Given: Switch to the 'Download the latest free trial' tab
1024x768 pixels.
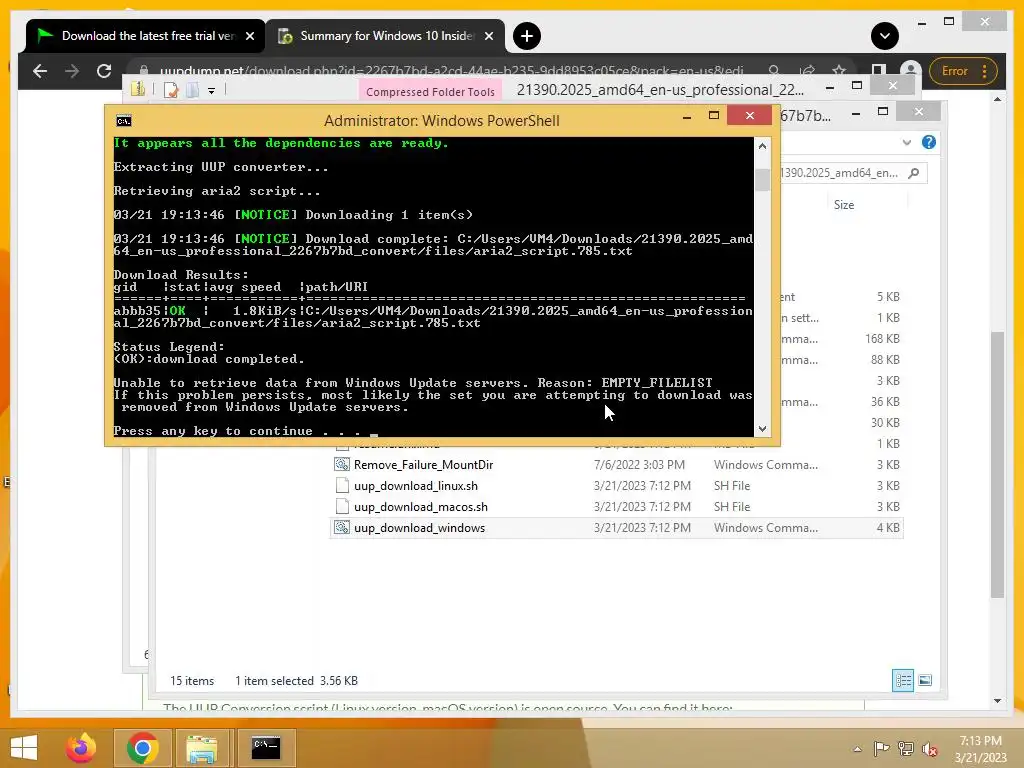Looking at the screenshot, I should pyautogui.click(x=146, y=36).
